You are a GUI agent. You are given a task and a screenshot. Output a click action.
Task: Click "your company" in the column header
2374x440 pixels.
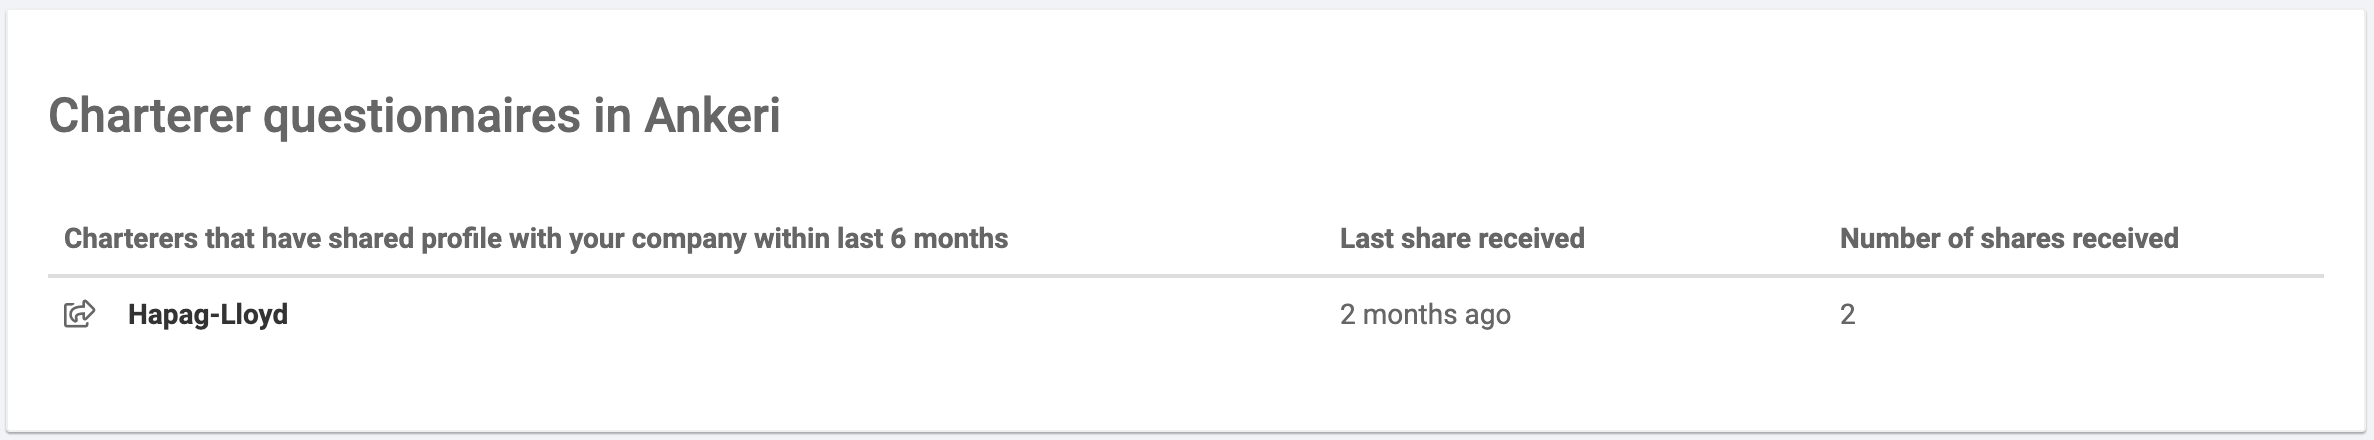coord(657,238)
